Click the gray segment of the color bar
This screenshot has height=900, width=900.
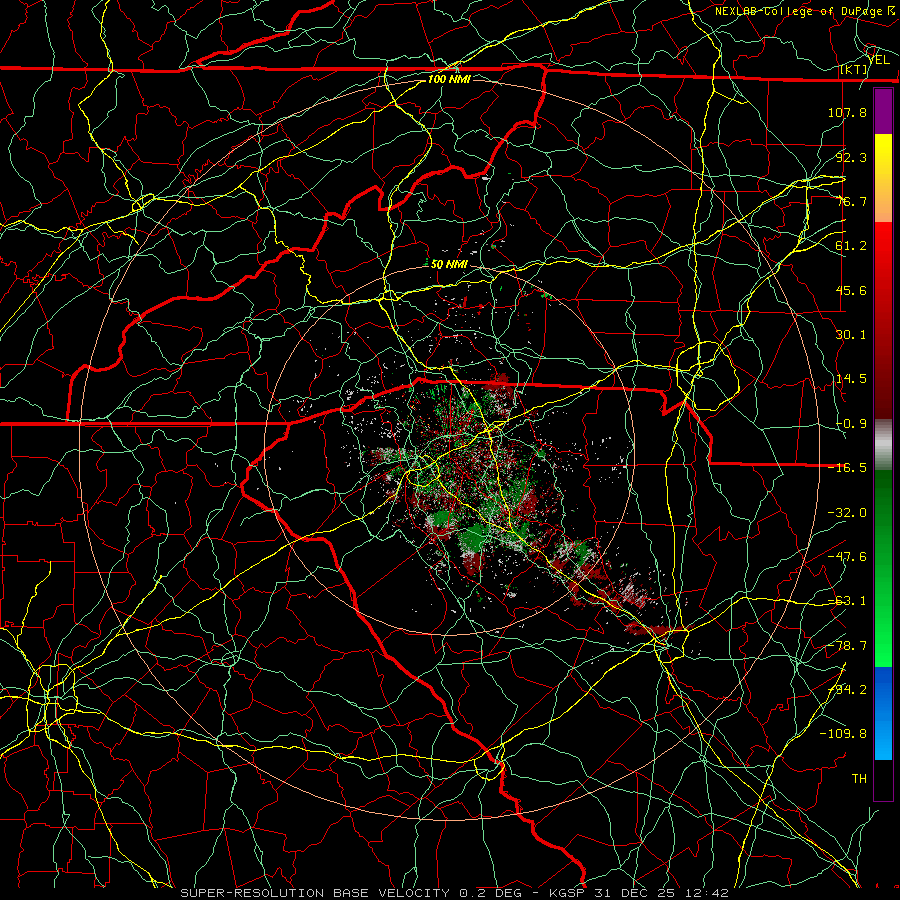click(883, 445)
